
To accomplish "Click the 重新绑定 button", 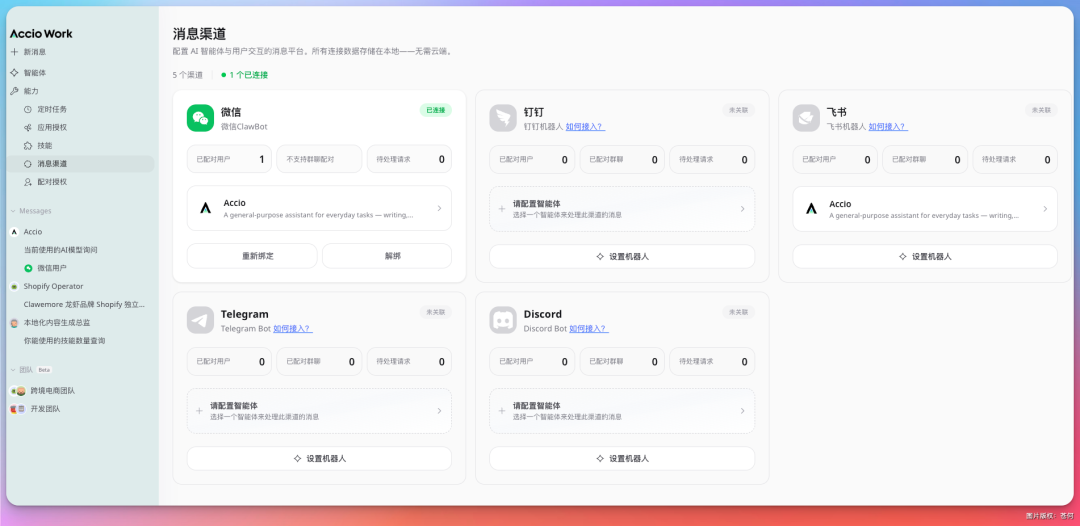I will [x=252, y=255].
